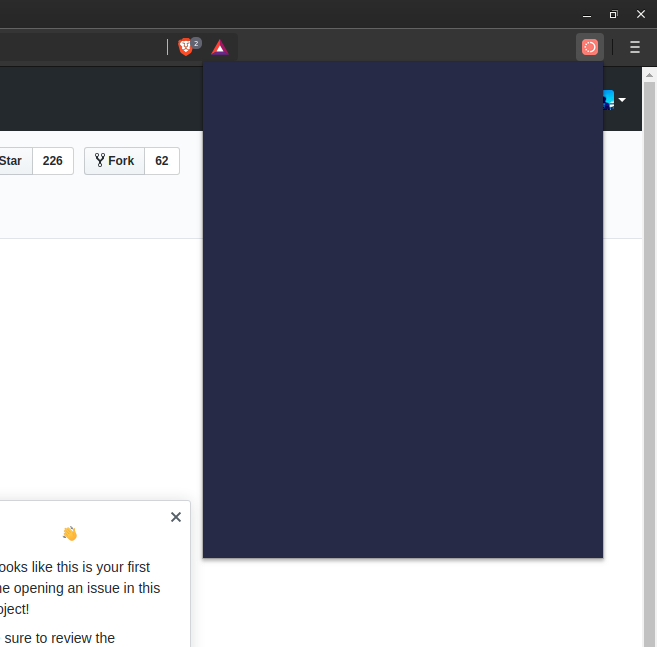The width and height of the screenshot is (657, 647).
Task: Click the pink extension icon in toolbar
Action: tap(590, 47)
